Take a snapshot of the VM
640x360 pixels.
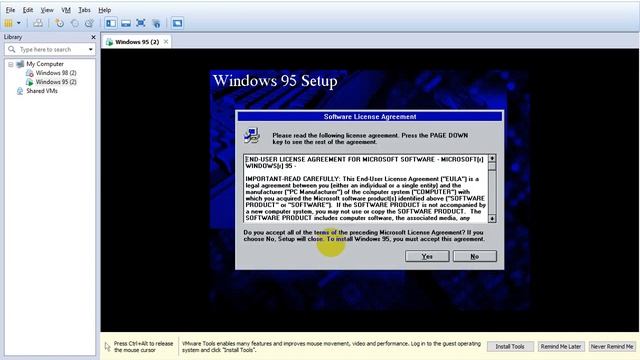(60, 23)
